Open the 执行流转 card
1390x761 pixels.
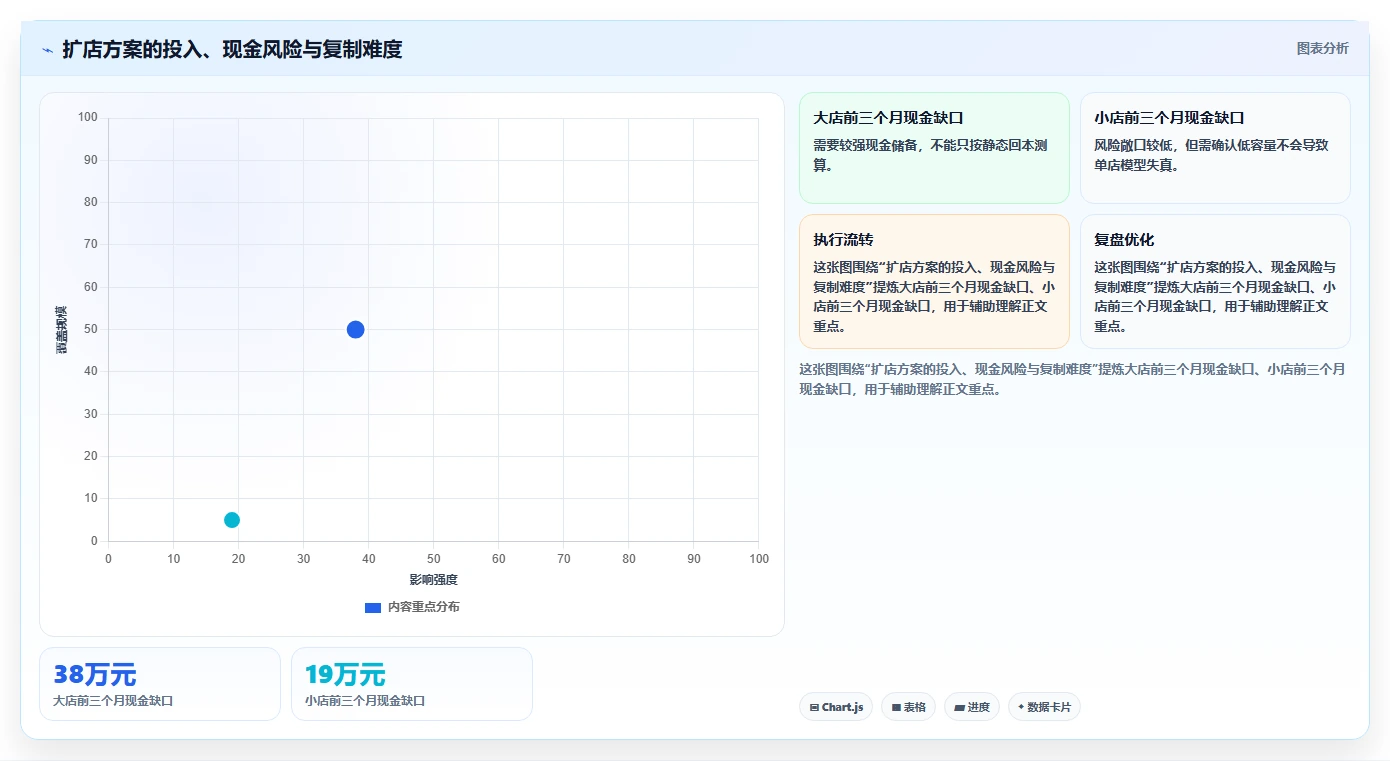934,281
